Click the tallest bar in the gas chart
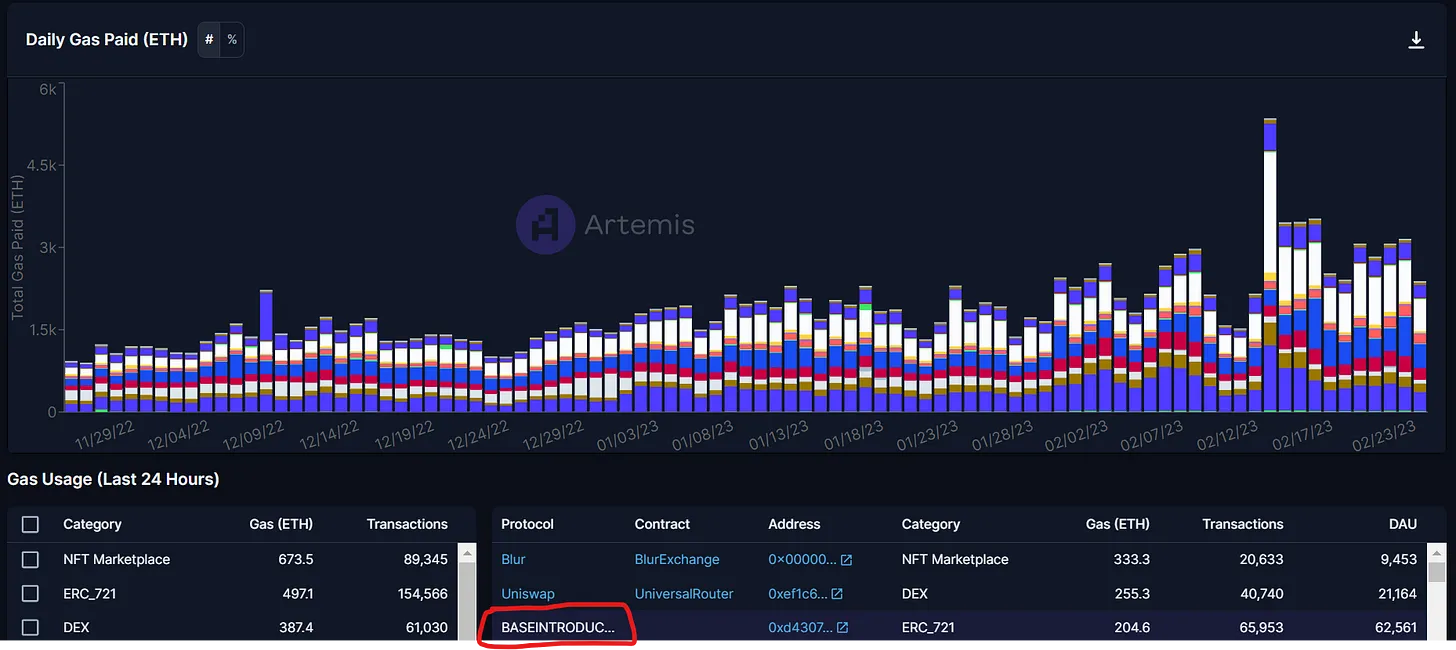The height and width of the screenshot is (650, 1456). tap(1270, 265)
